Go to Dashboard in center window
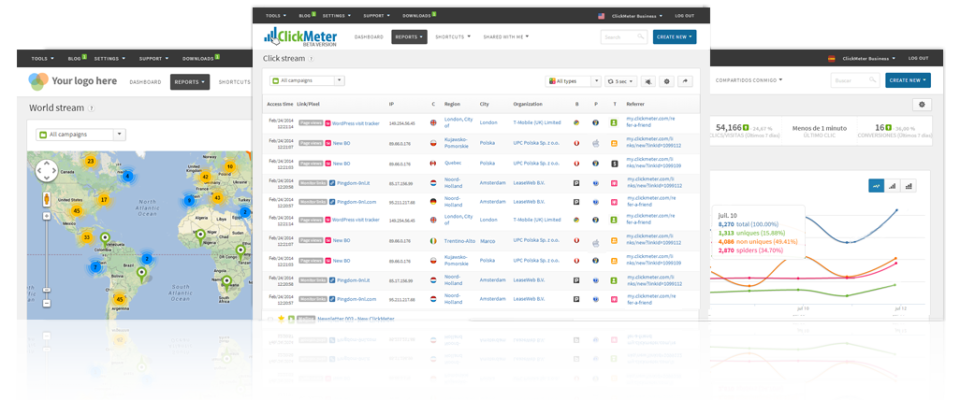 (369, 37)
